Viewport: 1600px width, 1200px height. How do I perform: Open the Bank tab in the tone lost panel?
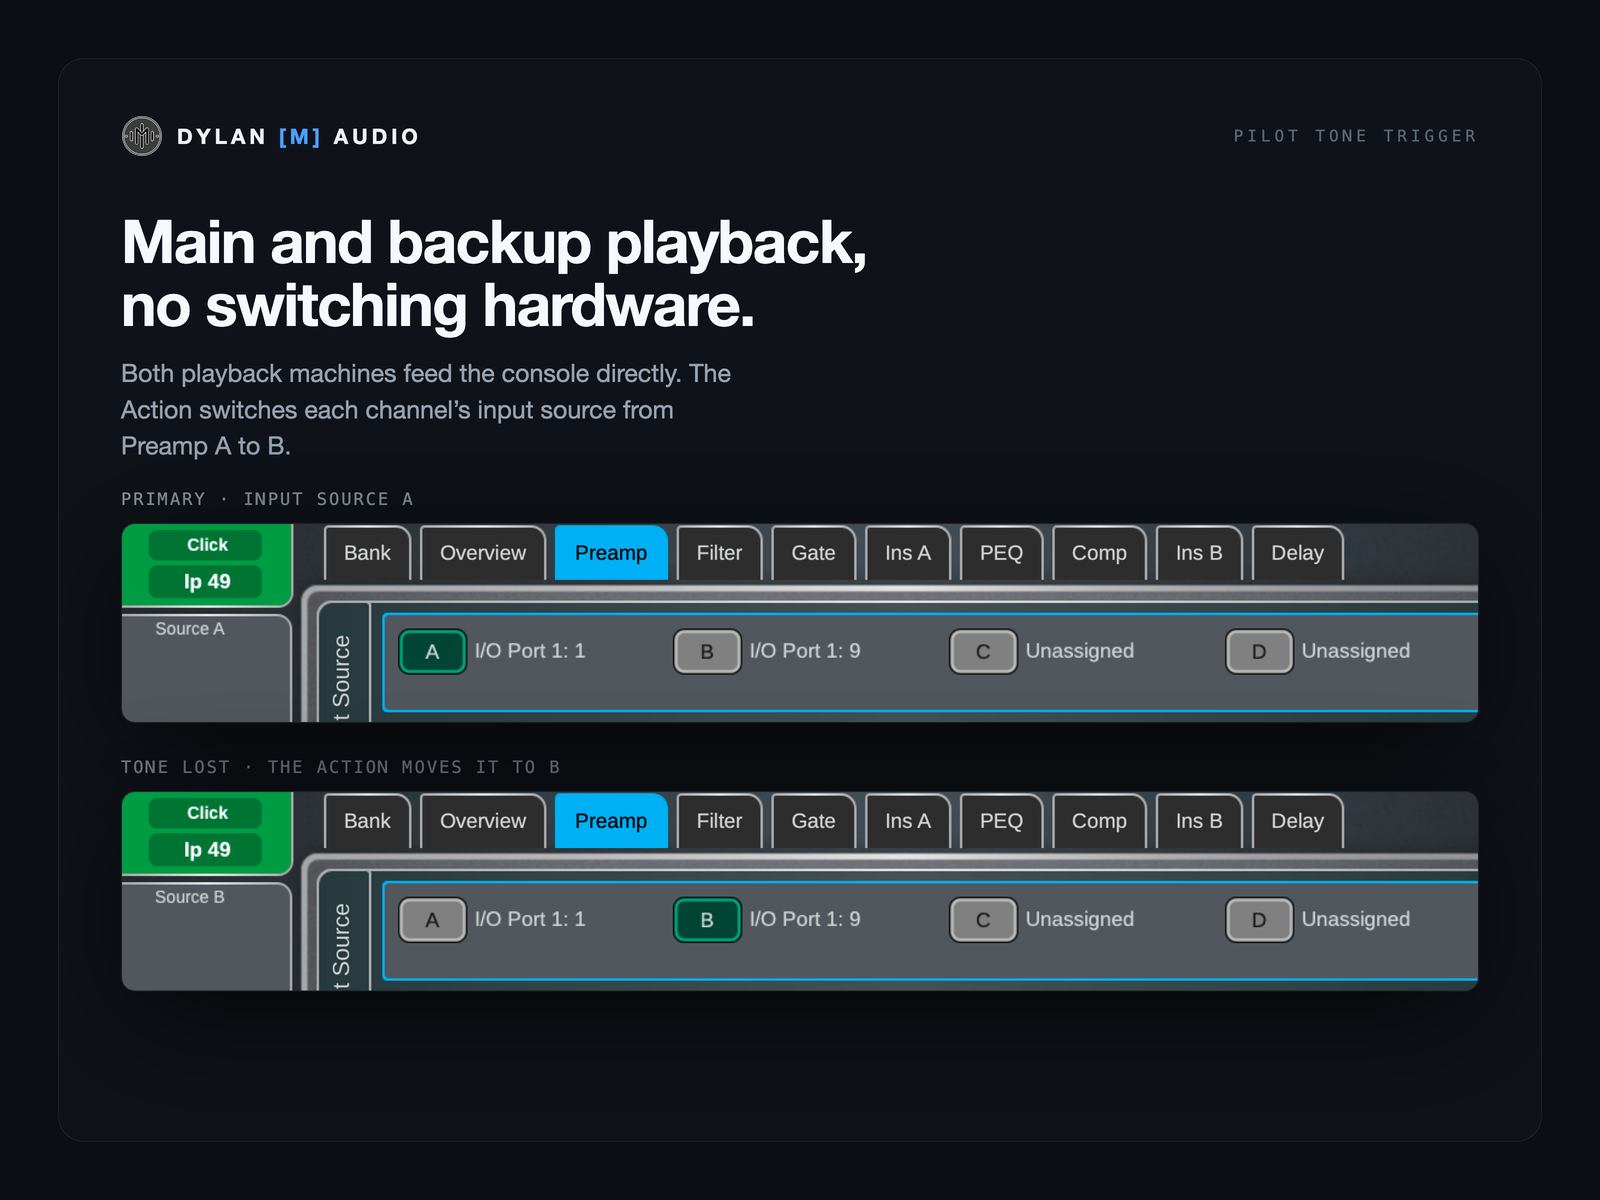(367, 821)
